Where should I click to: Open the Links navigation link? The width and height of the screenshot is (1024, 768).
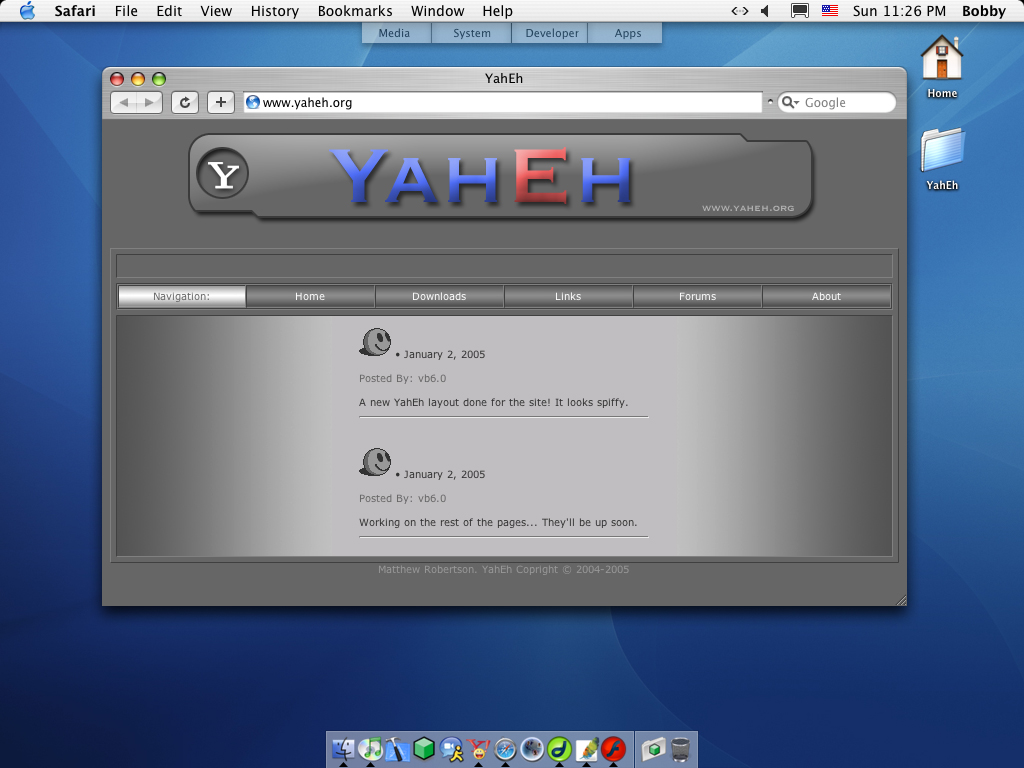(x=568, y=296)
